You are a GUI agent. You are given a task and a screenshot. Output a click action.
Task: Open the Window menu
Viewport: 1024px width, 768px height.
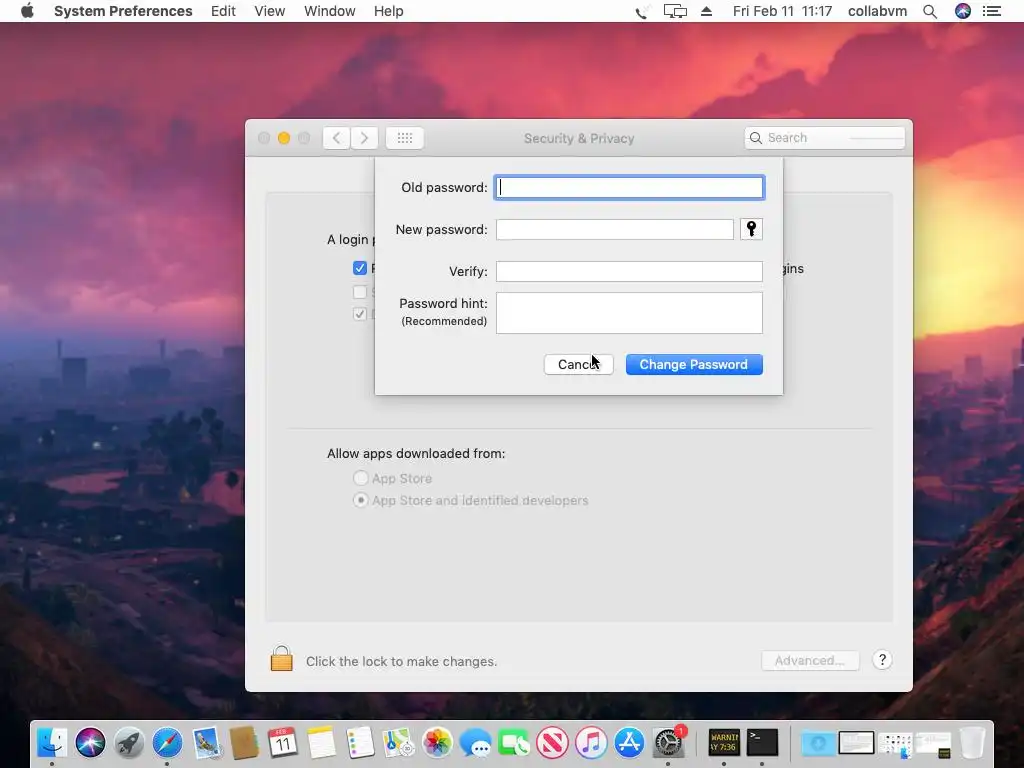[x=329, y=11]
